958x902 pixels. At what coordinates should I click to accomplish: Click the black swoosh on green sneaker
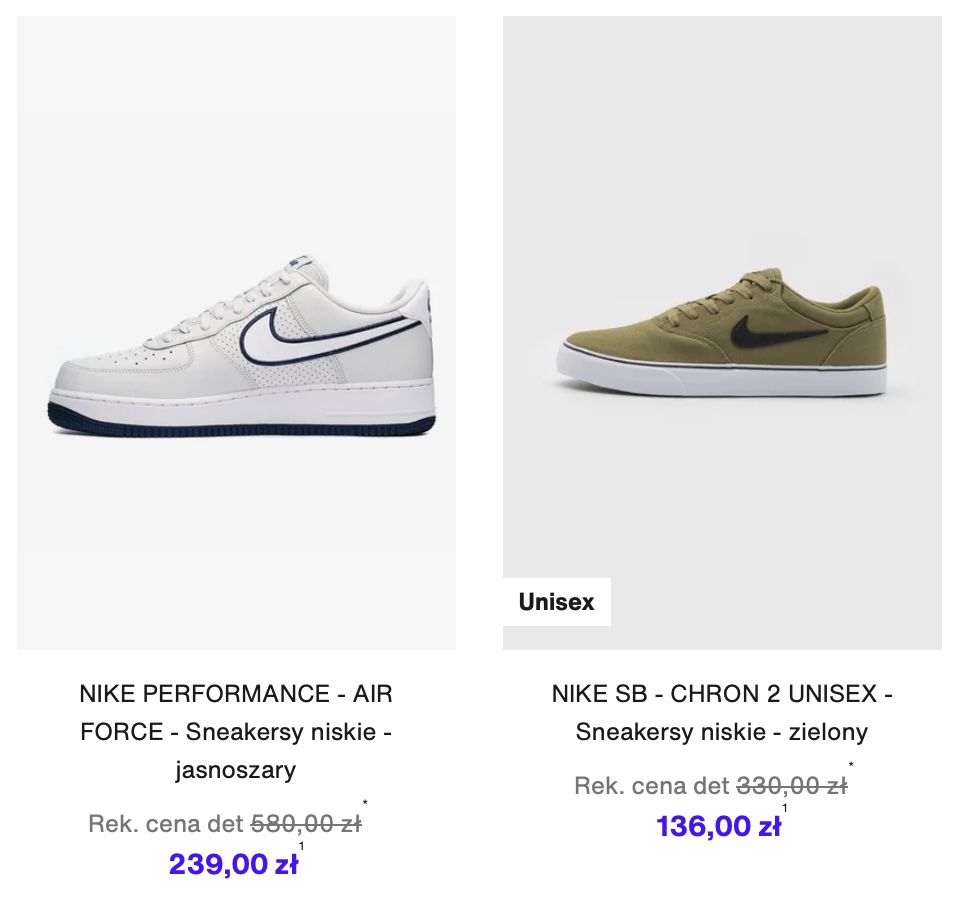pos(778,331)
